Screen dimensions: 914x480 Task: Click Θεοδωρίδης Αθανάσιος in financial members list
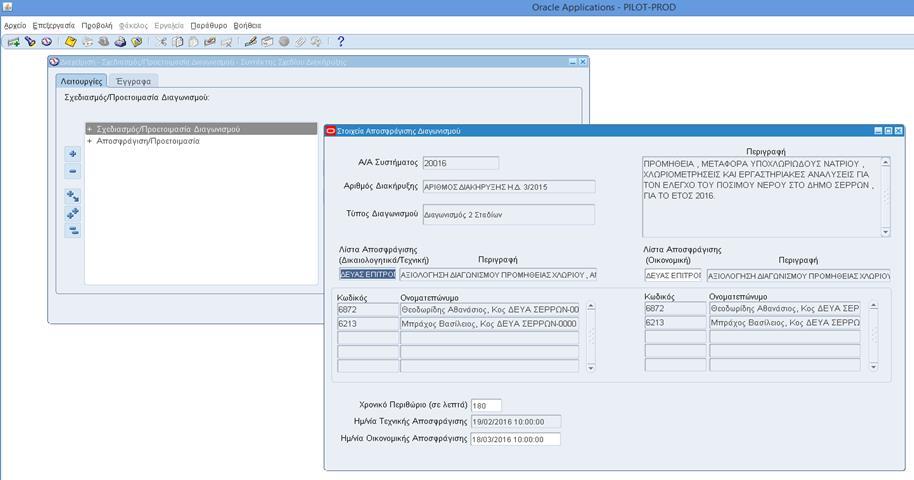(x=785, y=309)
